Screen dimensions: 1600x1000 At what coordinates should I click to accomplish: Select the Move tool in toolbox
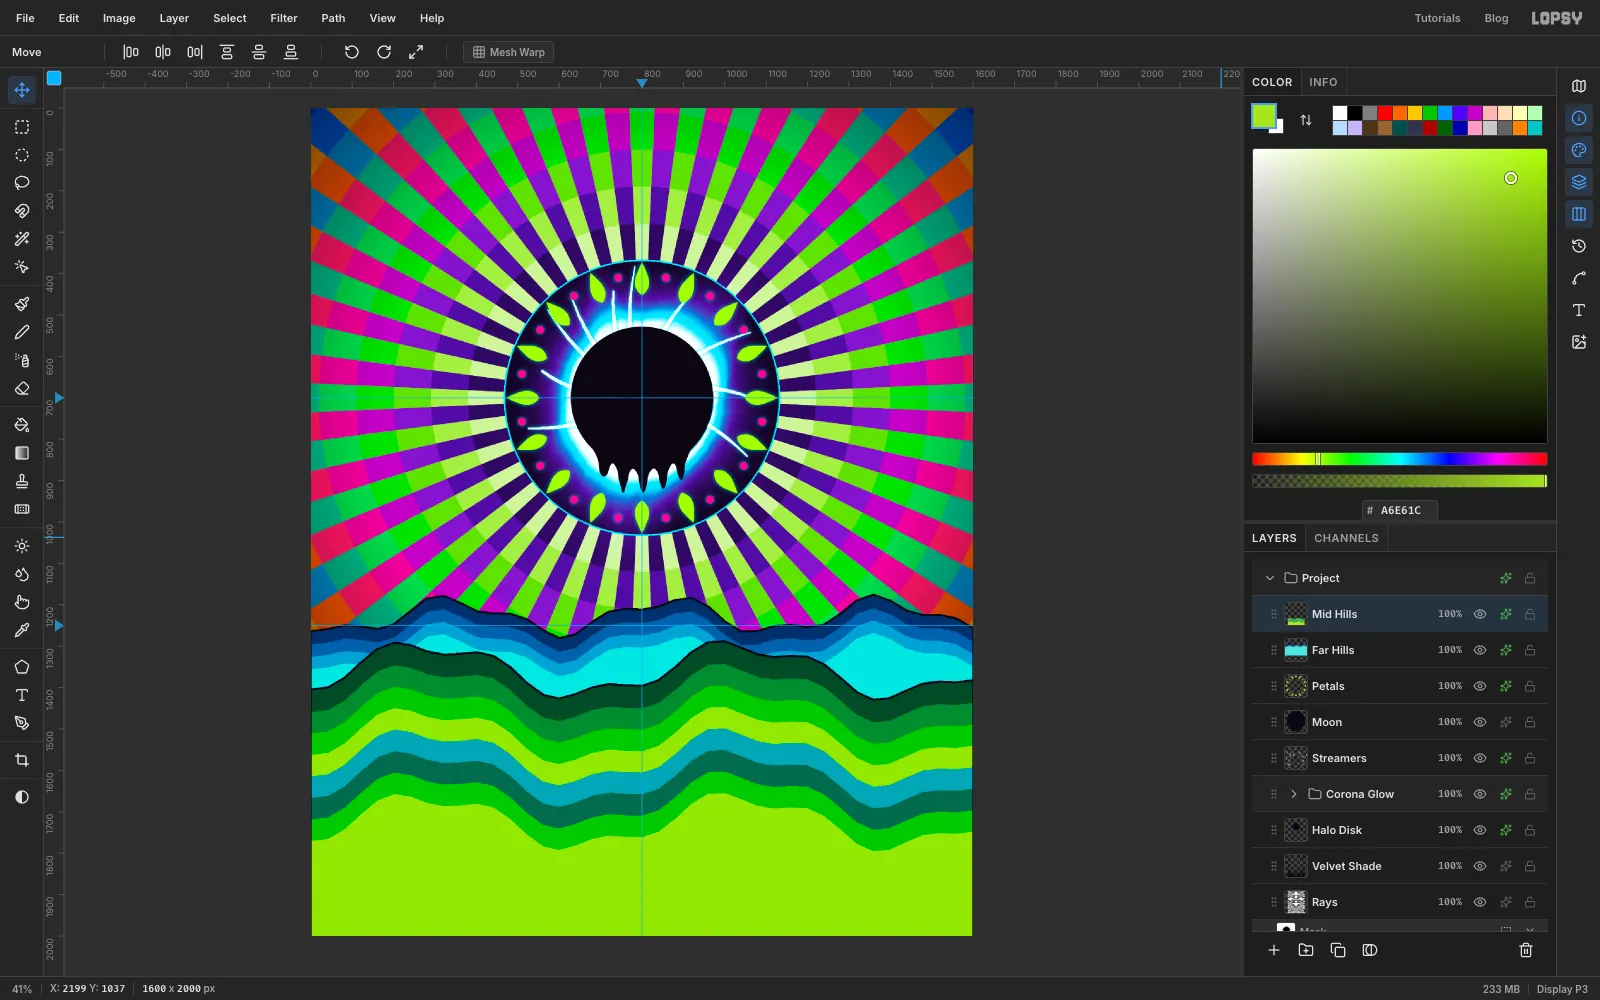[22, 90]
